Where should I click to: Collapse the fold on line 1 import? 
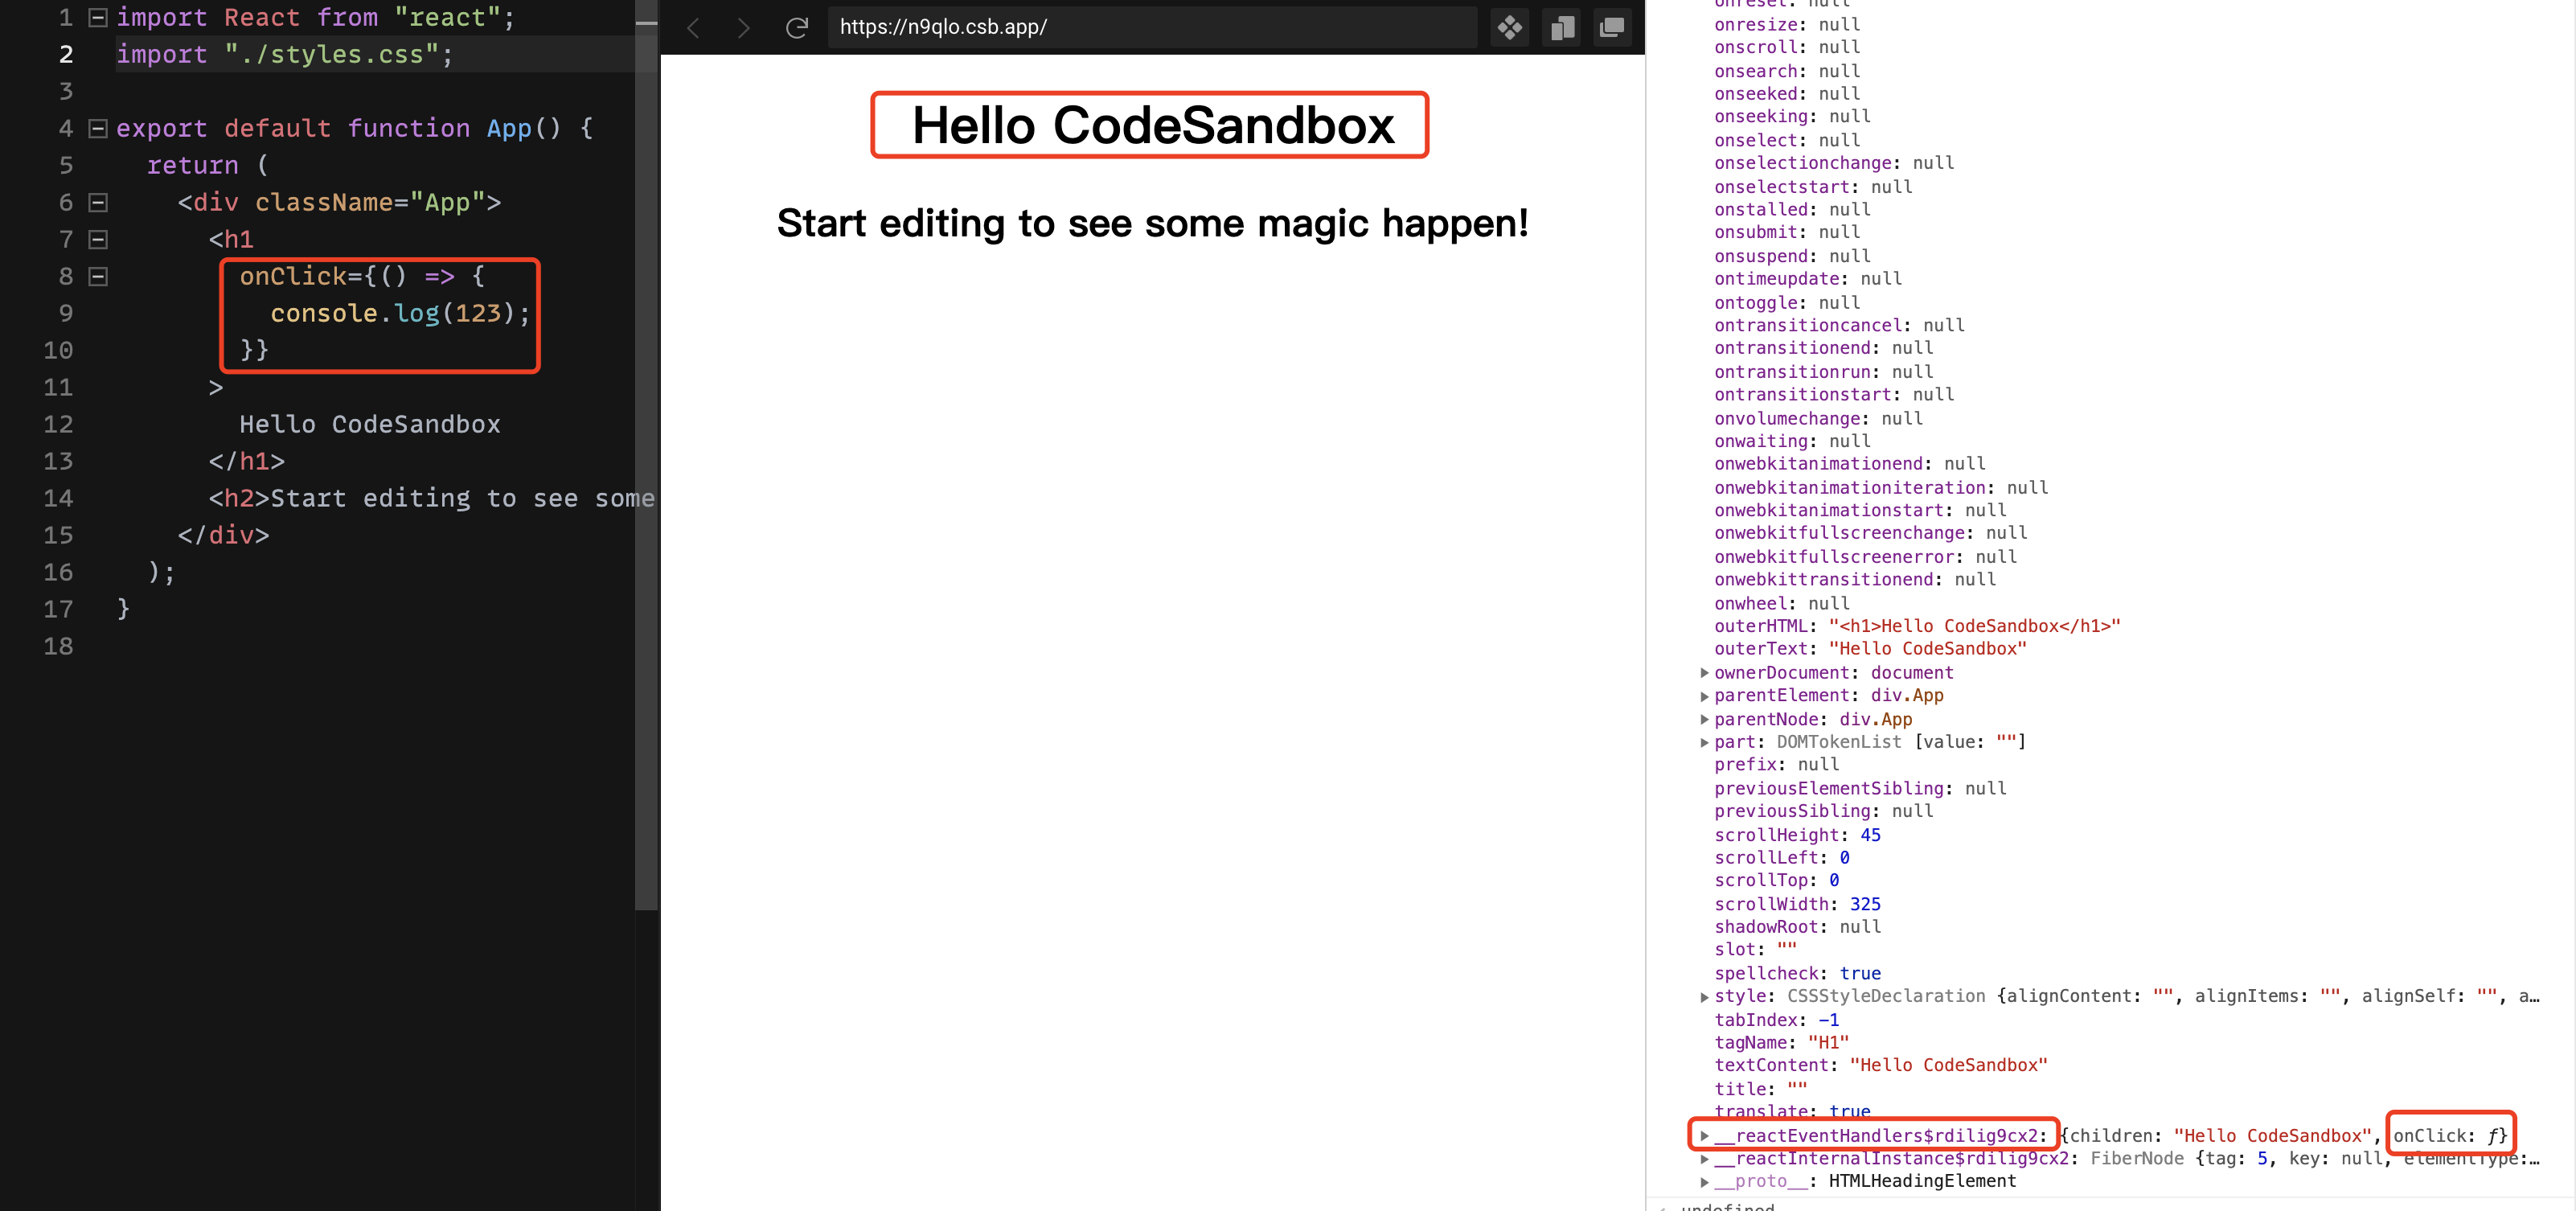click(x=98, y=18)
